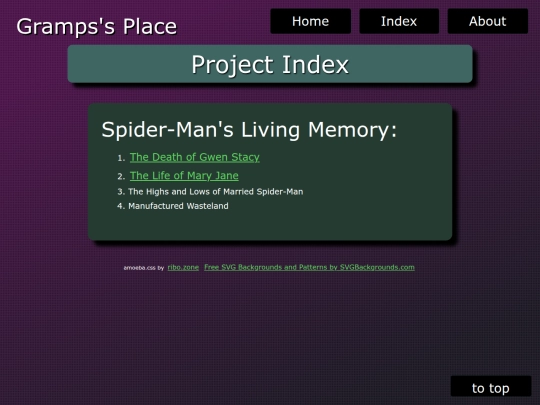Jump back using the to top button
Screen dimensions: 540x405
point(491,387)
